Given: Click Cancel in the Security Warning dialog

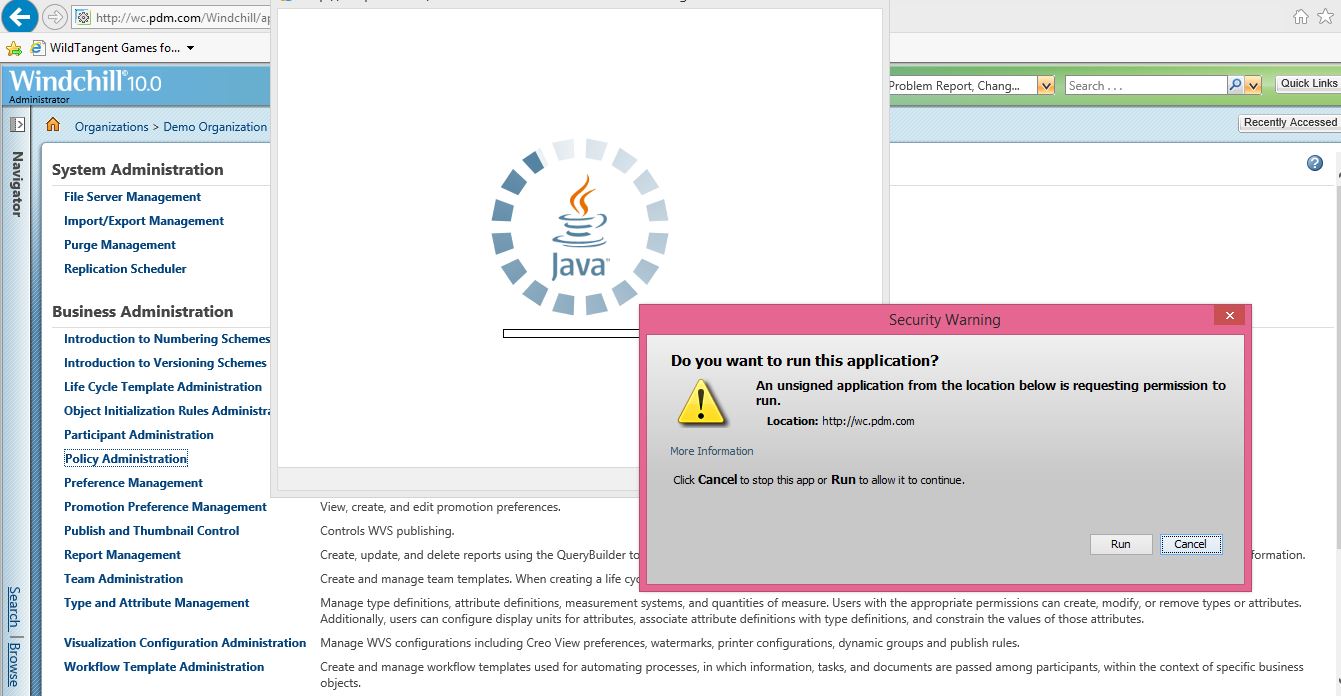Looking at the screenshot, I should pyautogui.click(x=1190, y=544).
